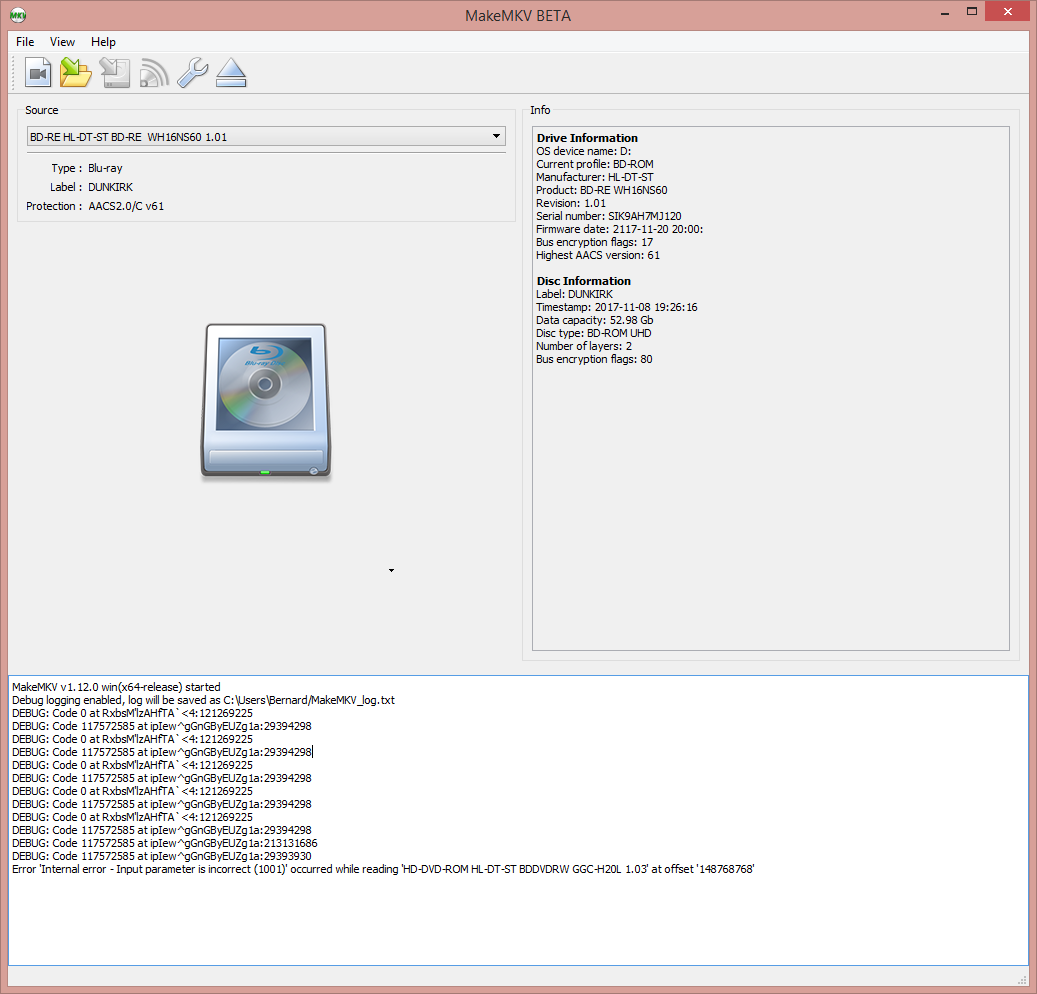Select the DEBUG log line ending 29393930
This screenshot has height=994, width=1037.
coord(162,856)
